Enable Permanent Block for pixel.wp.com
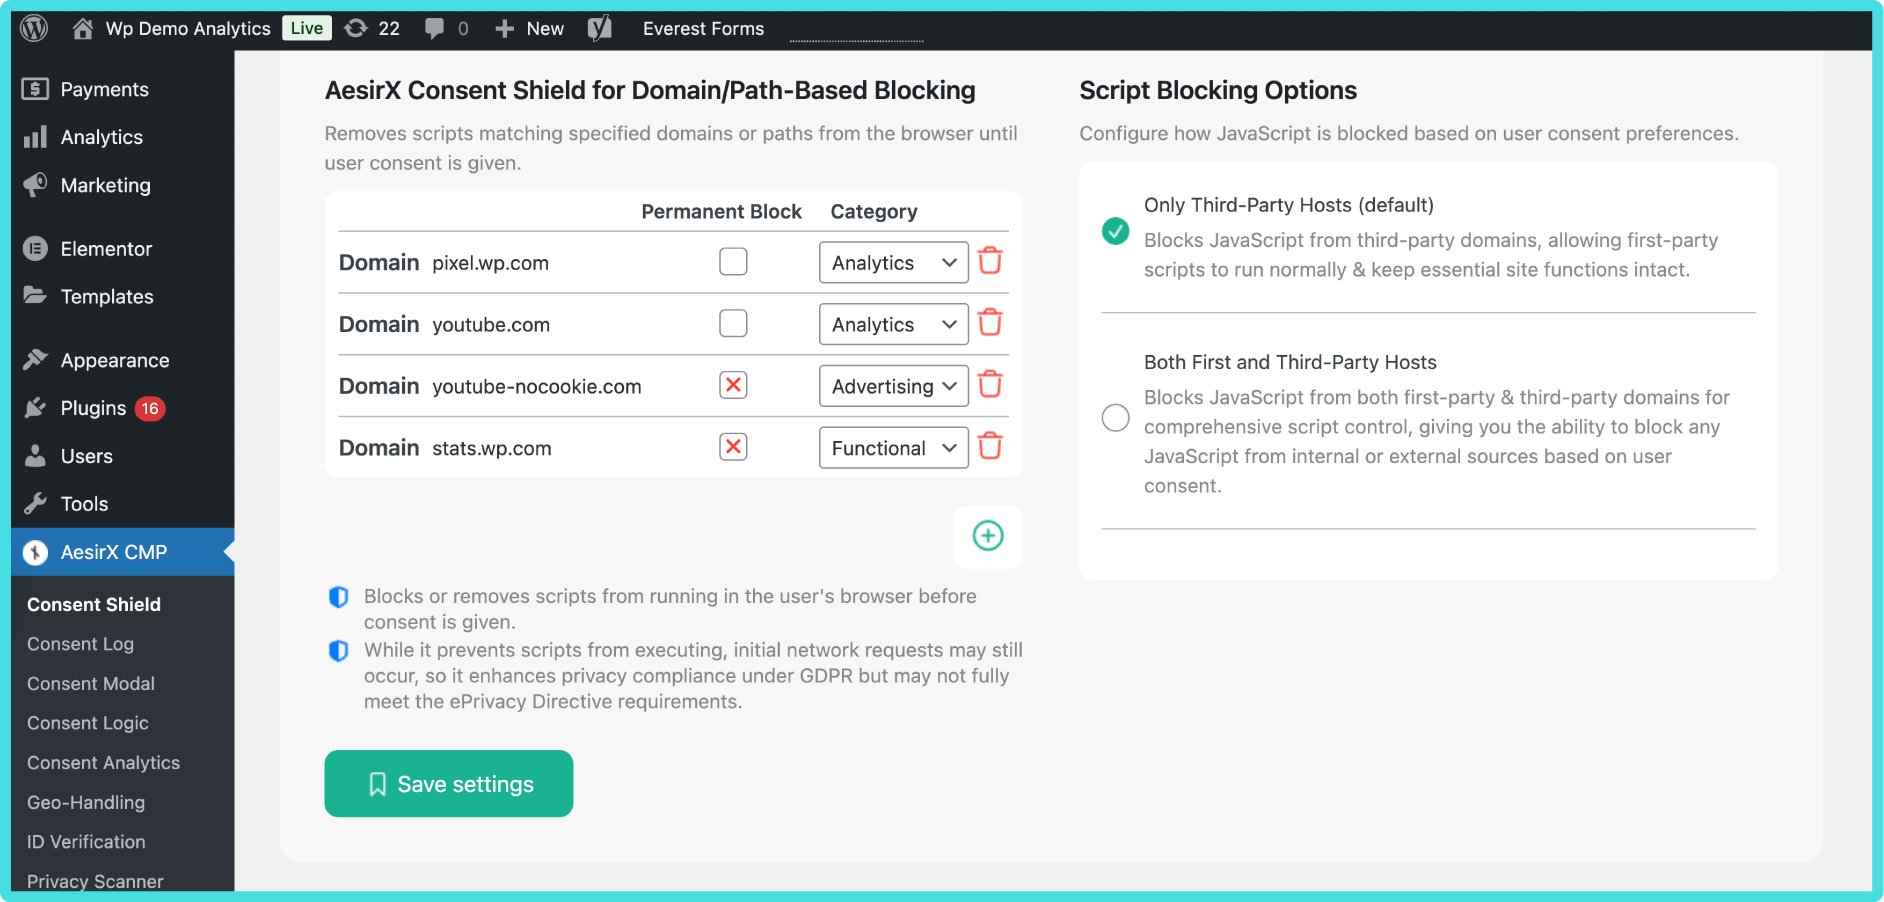 tap(733, 261)
